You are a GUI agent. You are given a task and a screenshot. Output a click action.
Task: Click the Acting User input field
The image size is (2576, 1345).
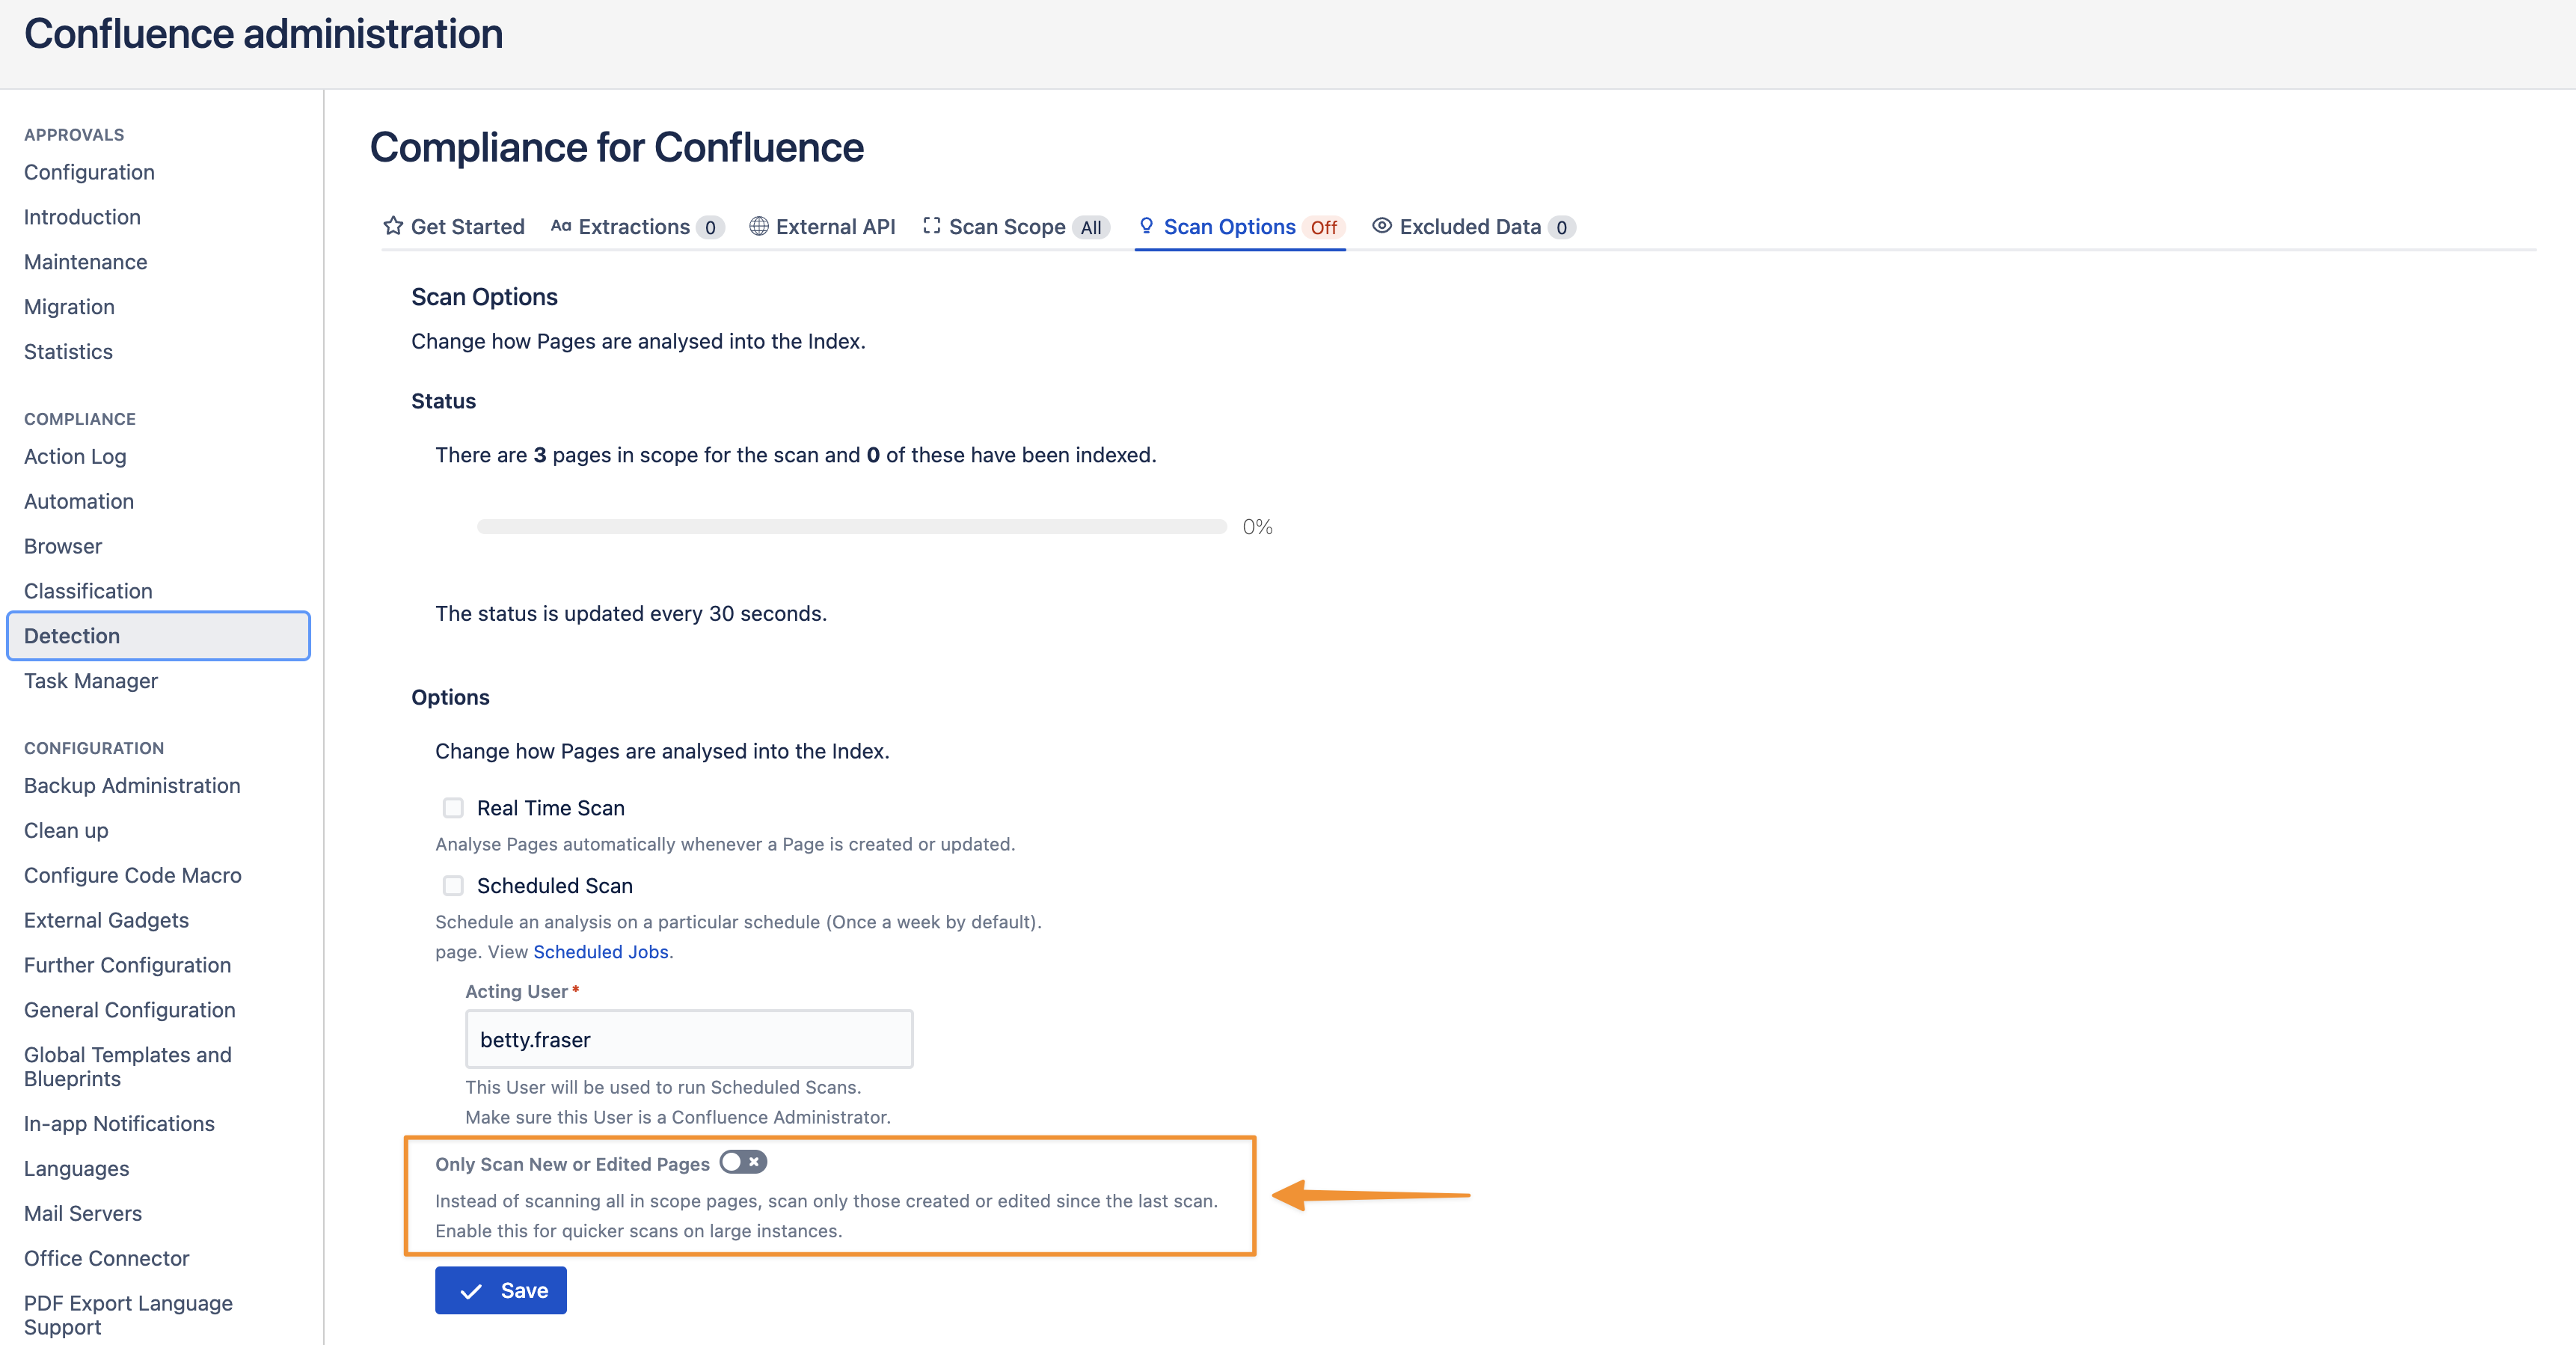coord(689,1039)
